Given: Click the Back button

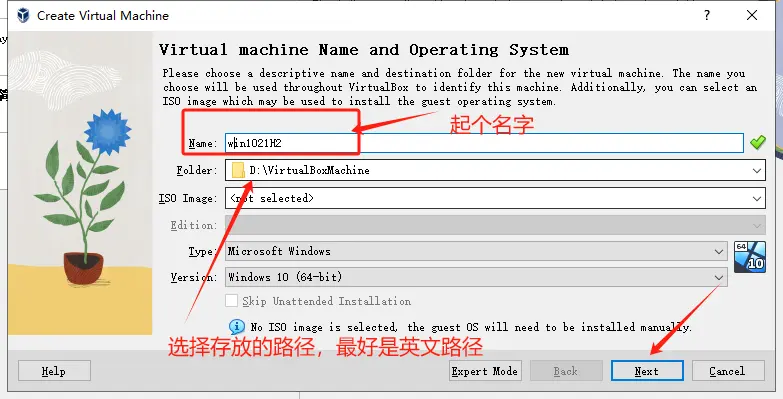Looking at the screenshot, I should coord(566,371).
